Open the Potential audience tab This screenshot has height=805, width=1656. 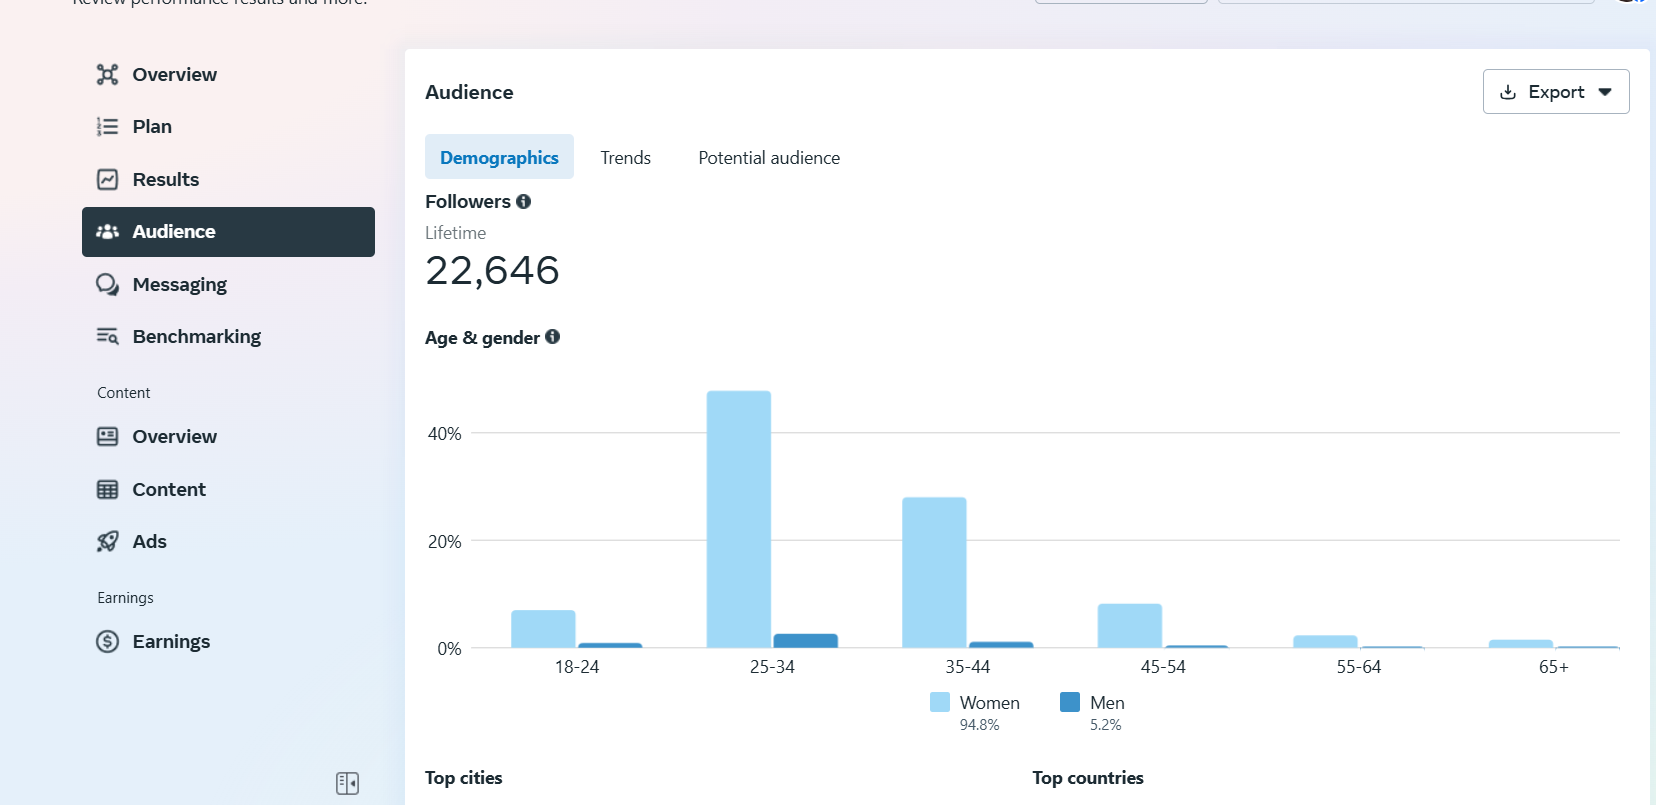click(768, 158)
